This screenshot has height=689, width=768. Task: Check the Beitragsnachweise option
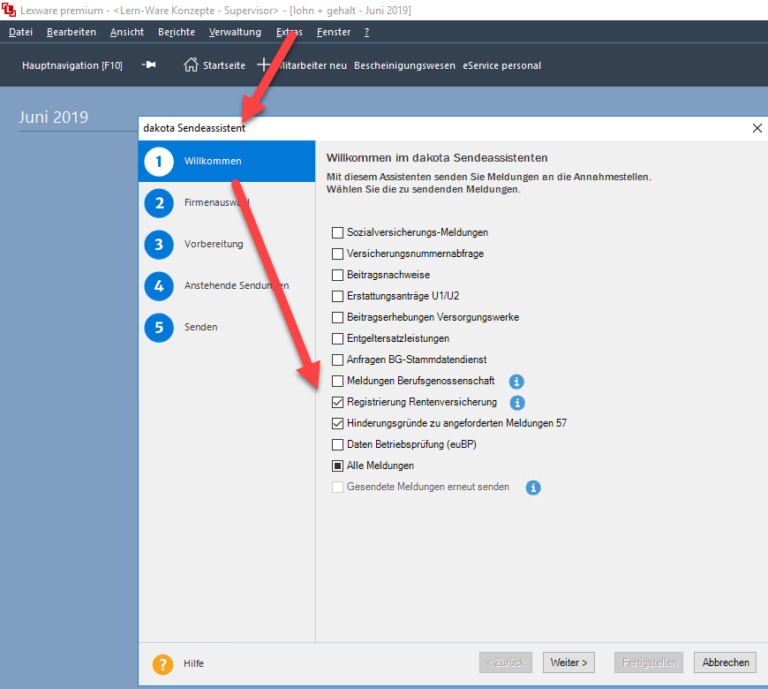pos(337,275)
